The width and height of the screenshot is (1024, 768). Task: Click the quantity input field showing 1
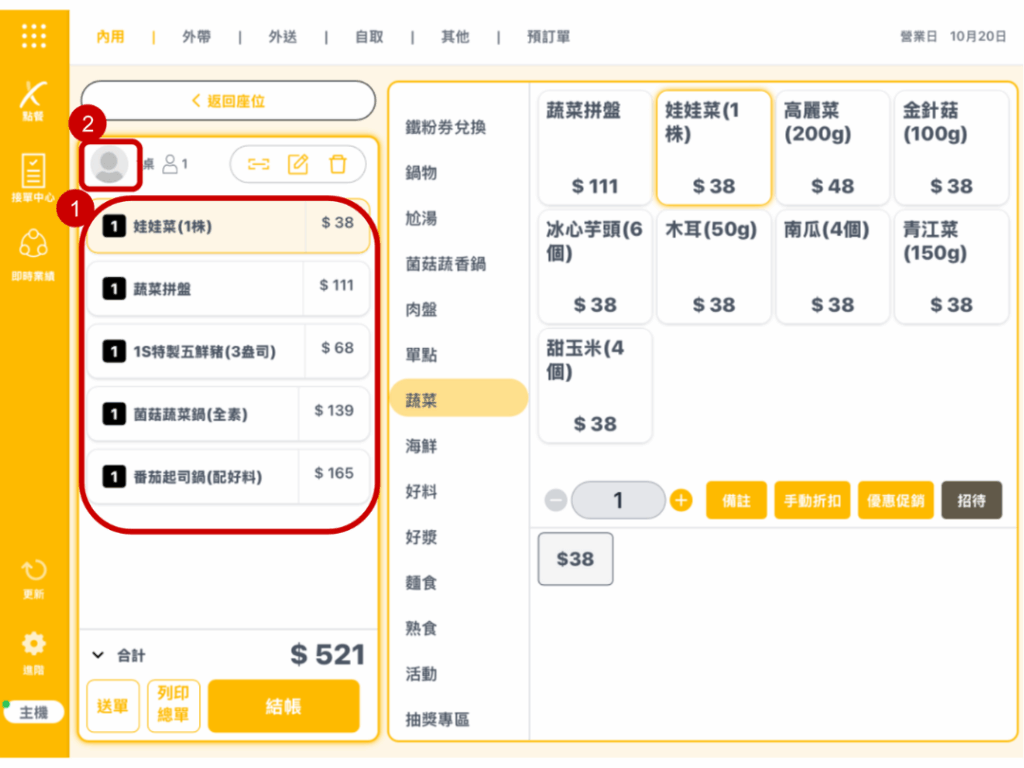pyautogui.click(x=618, y=500)
